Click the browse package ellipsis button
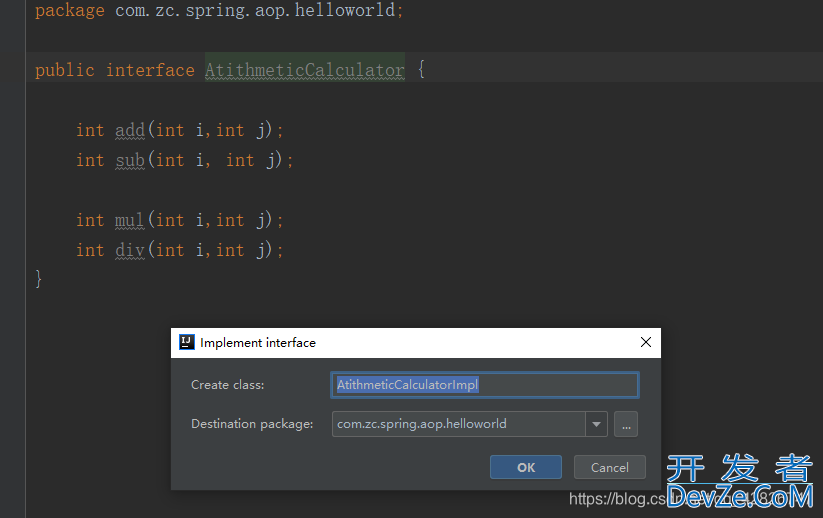This screenshot has width=823, height=518. [626, 424]
